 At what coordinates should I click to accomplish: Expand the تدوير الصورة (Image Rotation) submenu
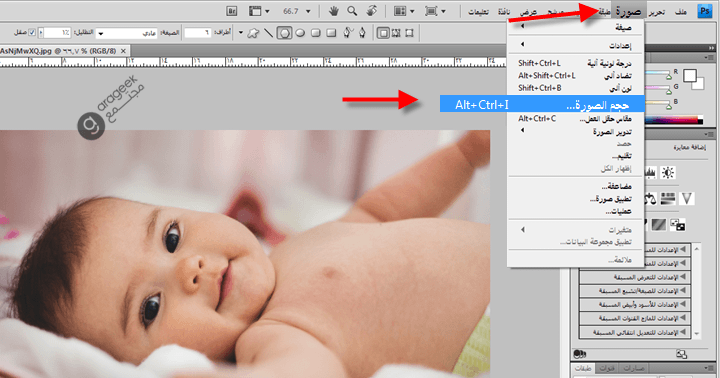(x=576, y=131)
